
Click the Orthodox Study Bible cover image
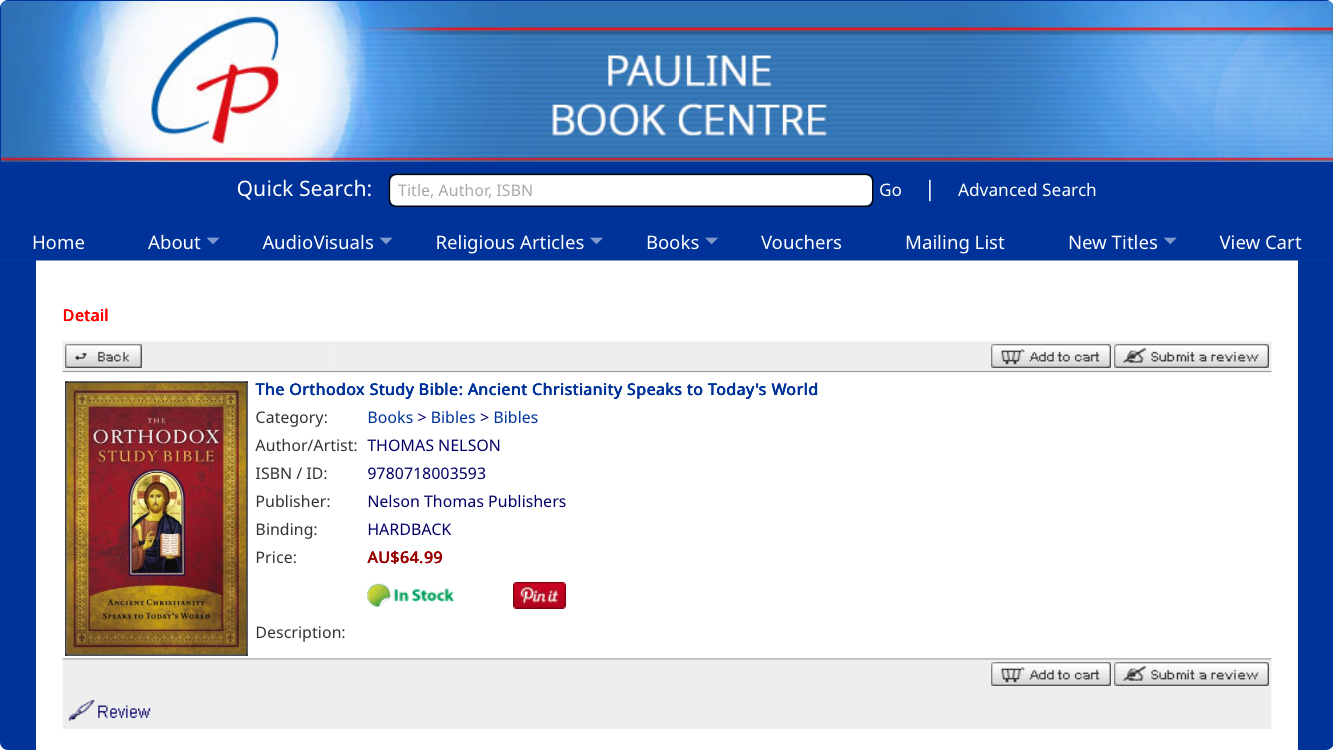tap(156, 518)
